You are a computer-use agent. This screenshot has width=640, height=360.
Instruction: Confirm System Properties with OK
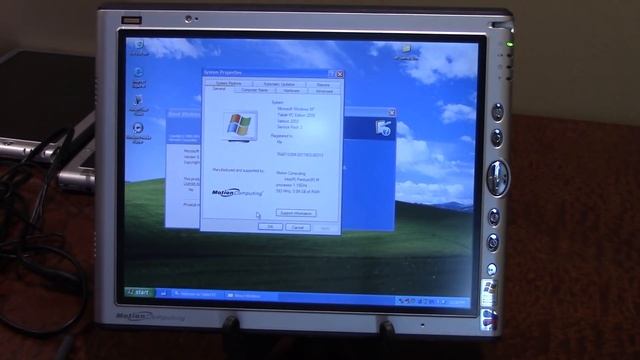click(270, 227)
